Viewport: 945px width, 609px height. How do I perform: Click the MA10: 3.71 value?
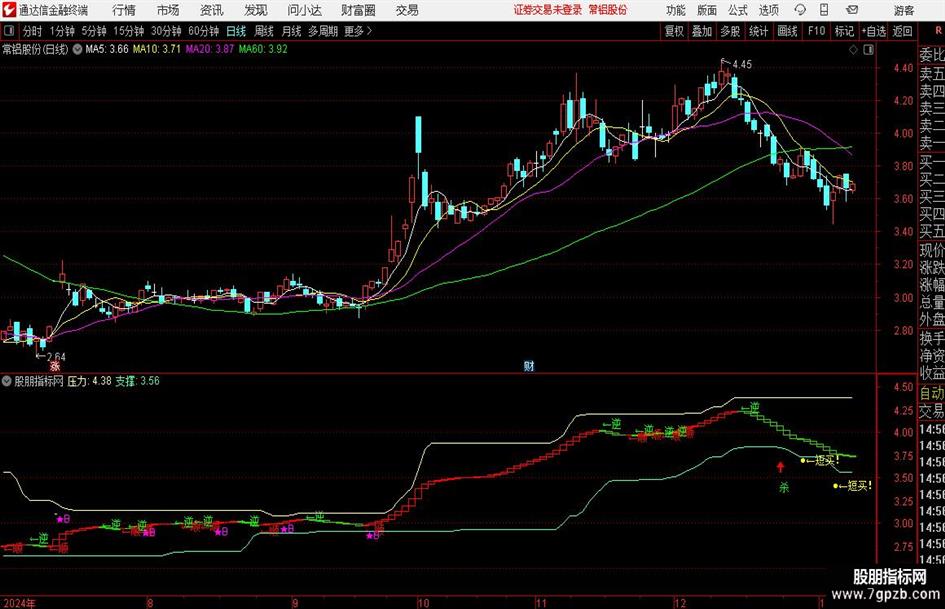tap(157, 49)
